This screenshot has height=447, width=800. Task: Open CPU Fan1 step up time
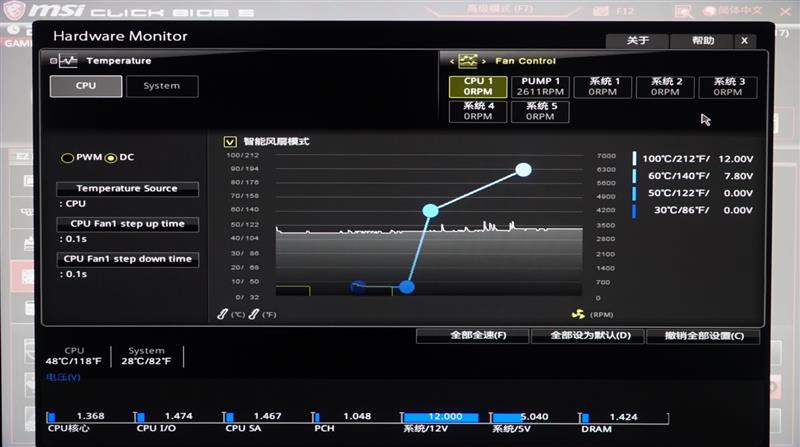point(127,224)
